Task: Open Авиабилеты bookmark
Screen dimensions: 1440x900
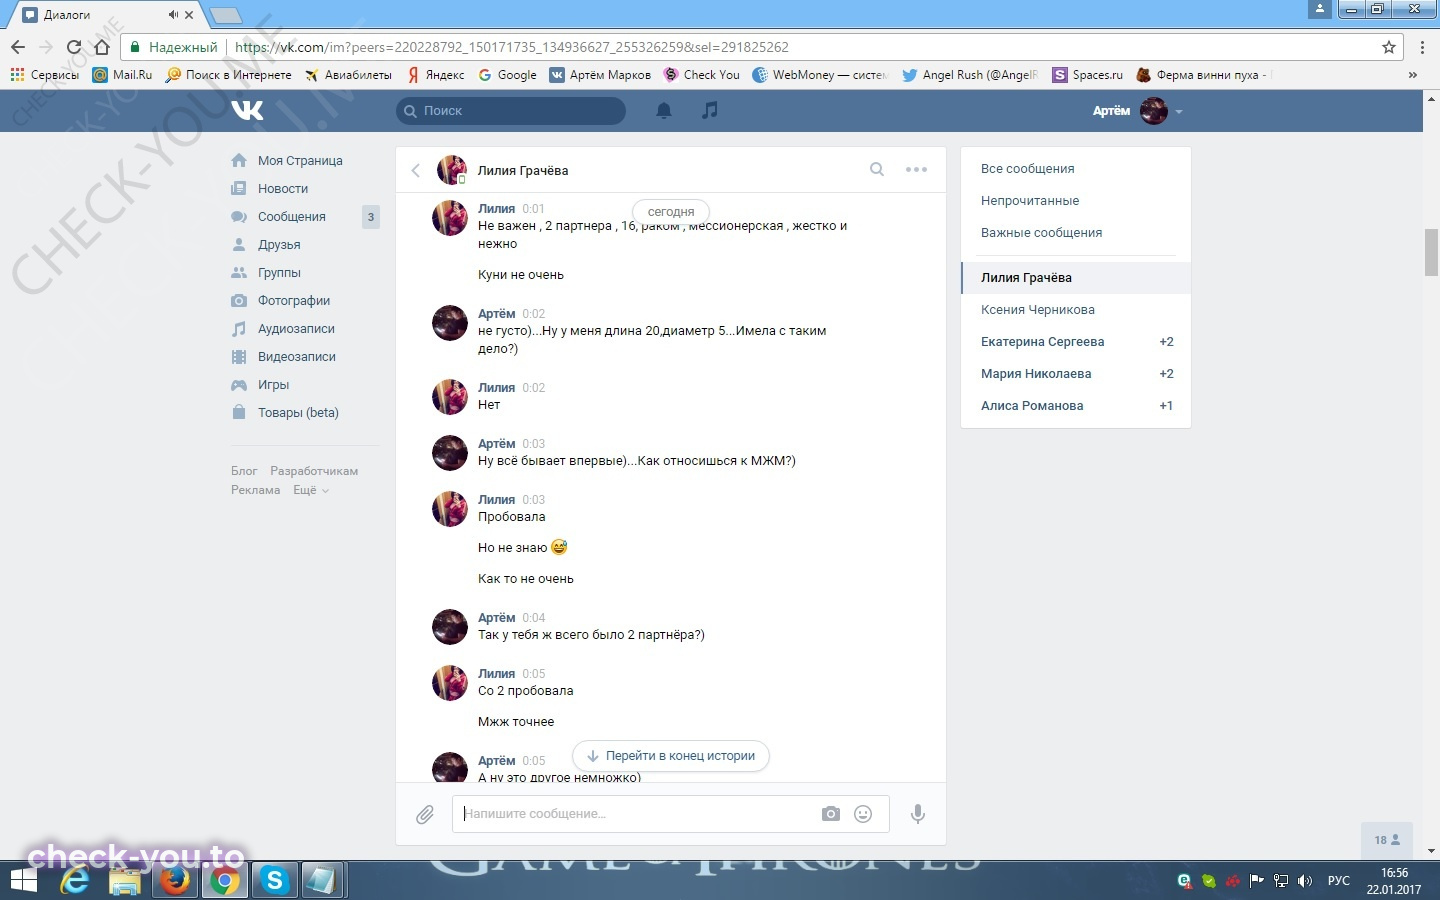Action: [x=348, y=75]
